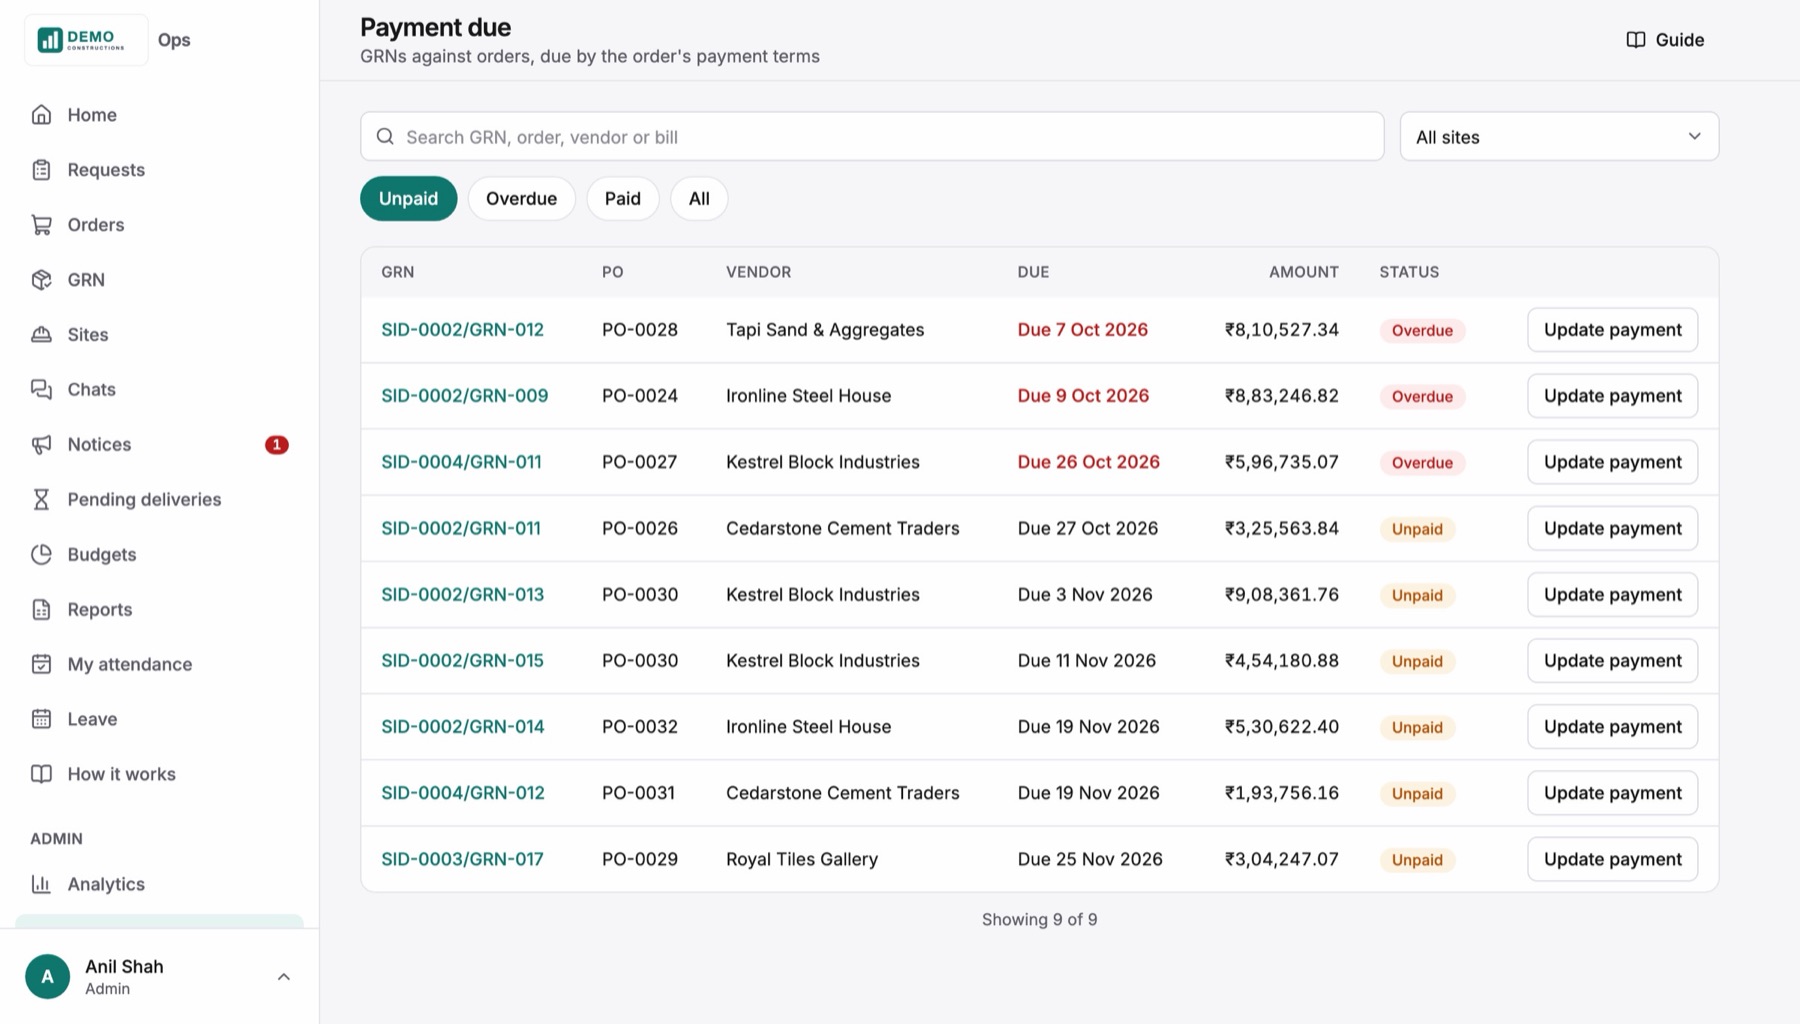Open Requests via its clipboard icon

[41, 170]
